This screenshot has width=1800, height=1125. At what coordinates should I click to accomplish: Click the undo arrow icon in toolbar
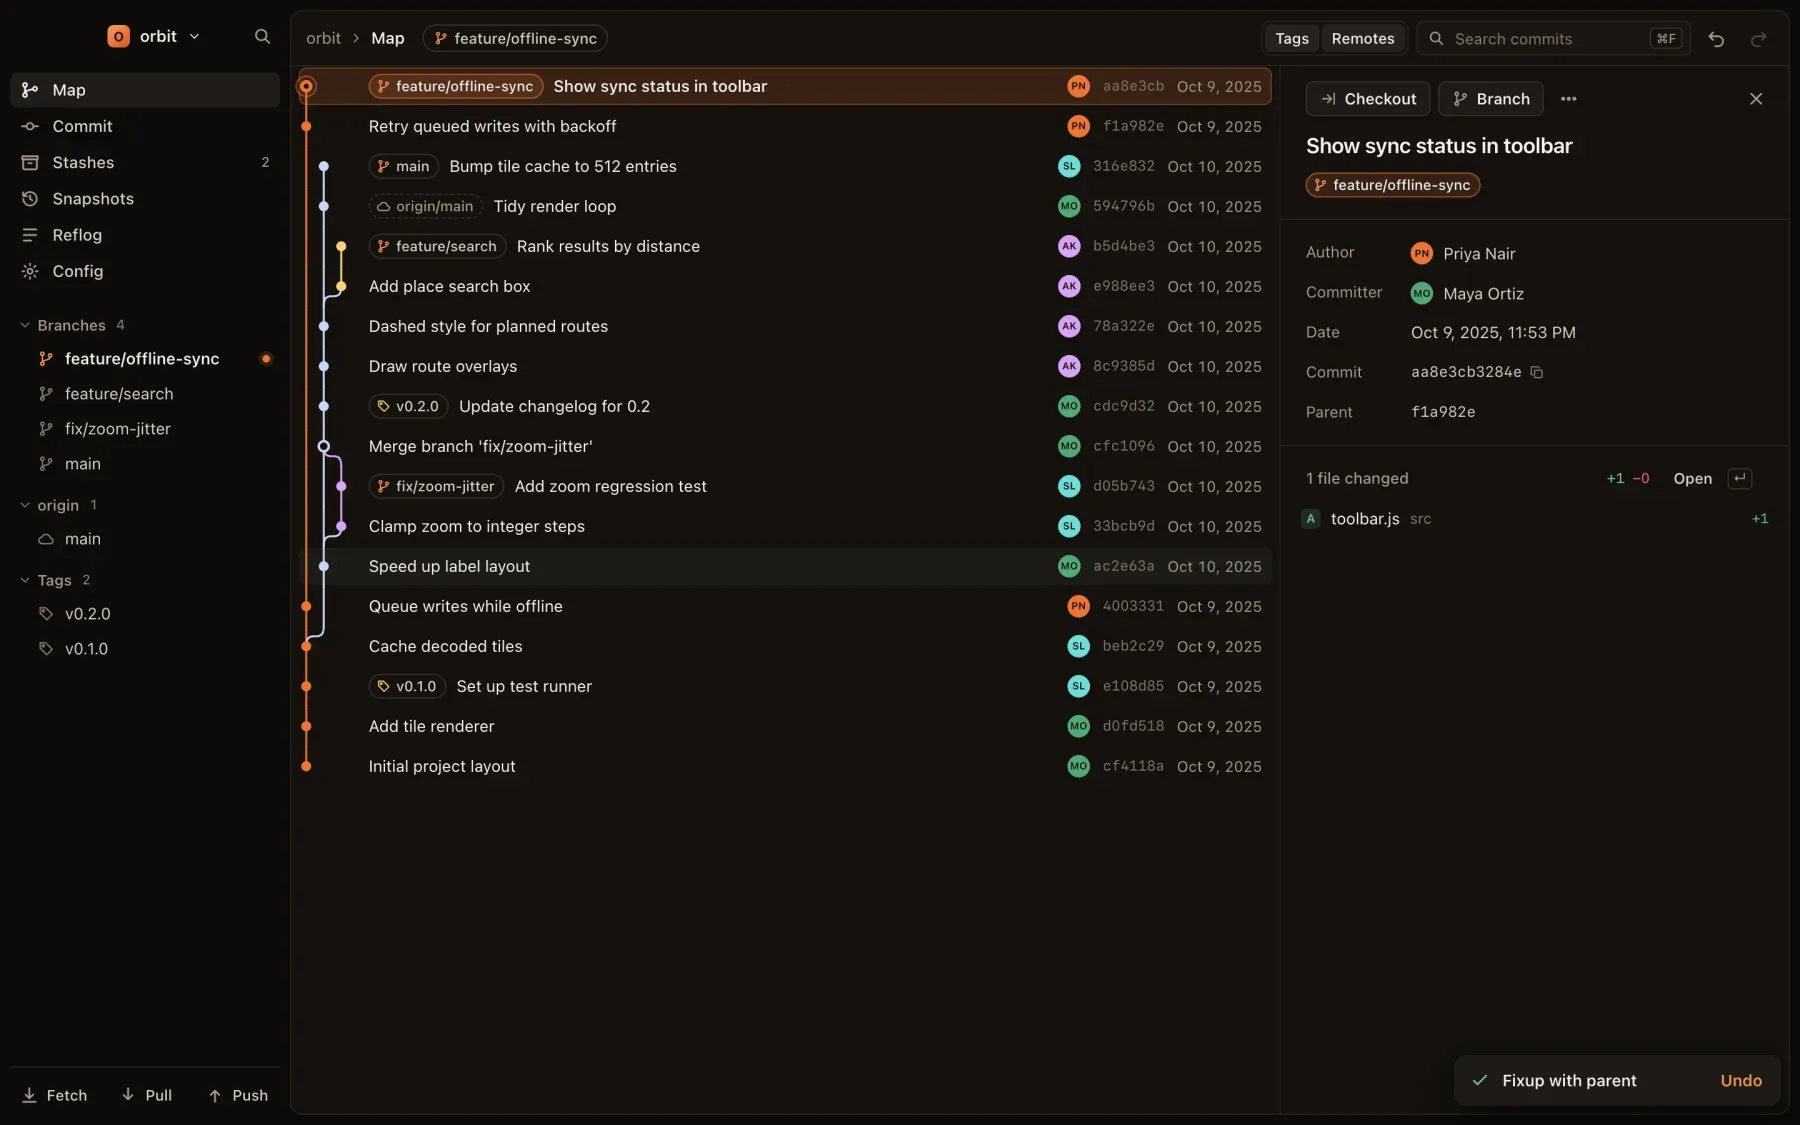(x=1716, y=39)
